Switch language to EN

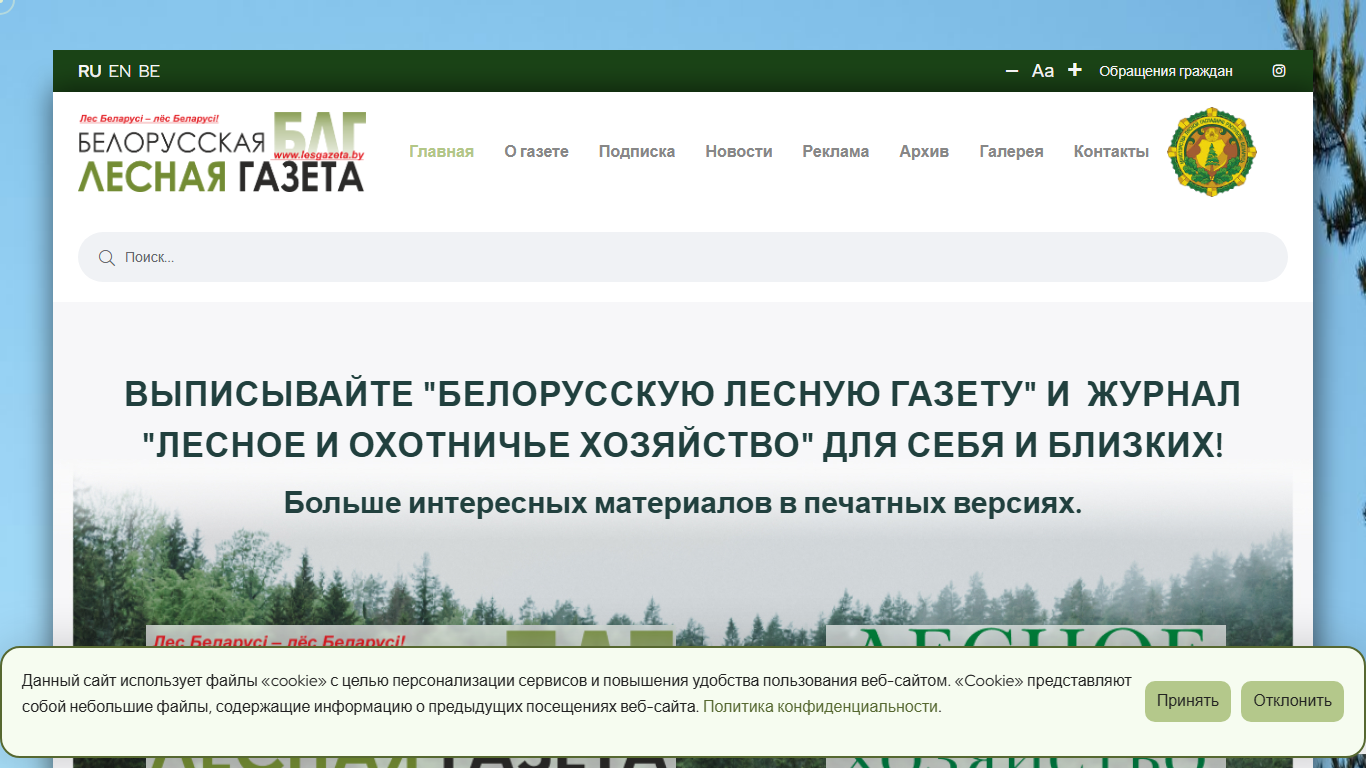pos(120,71)
